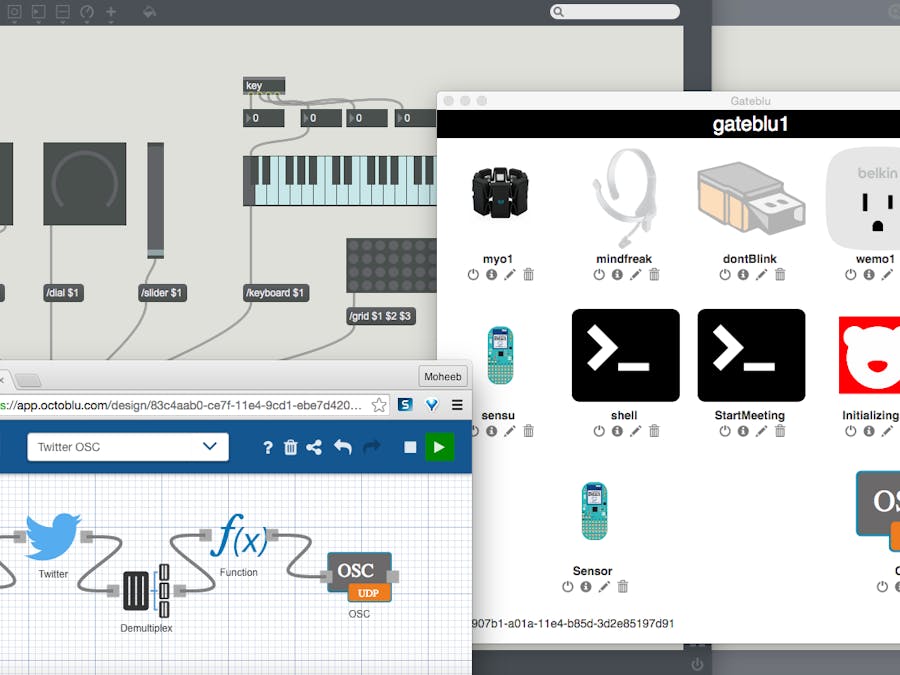Focus the Max window search field
Image resolution: width=900 pixels, height=675 pixels.
[x=615, y=11]
